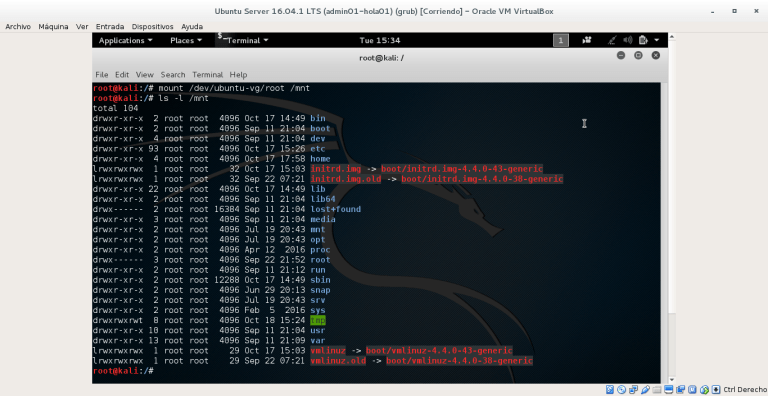This screenshot has width=768, height=396.
Task: Open the terminal window's Terminal menu
Action: [x=207, y=74]
